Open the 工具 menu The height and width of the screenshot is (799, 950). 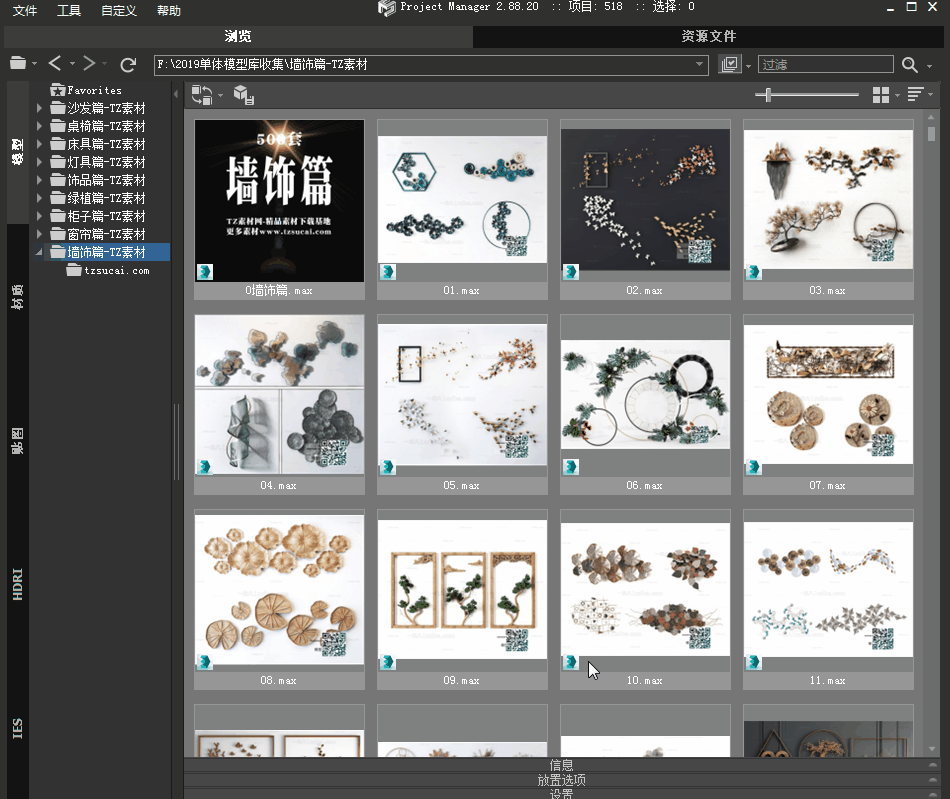pos(69,11)
